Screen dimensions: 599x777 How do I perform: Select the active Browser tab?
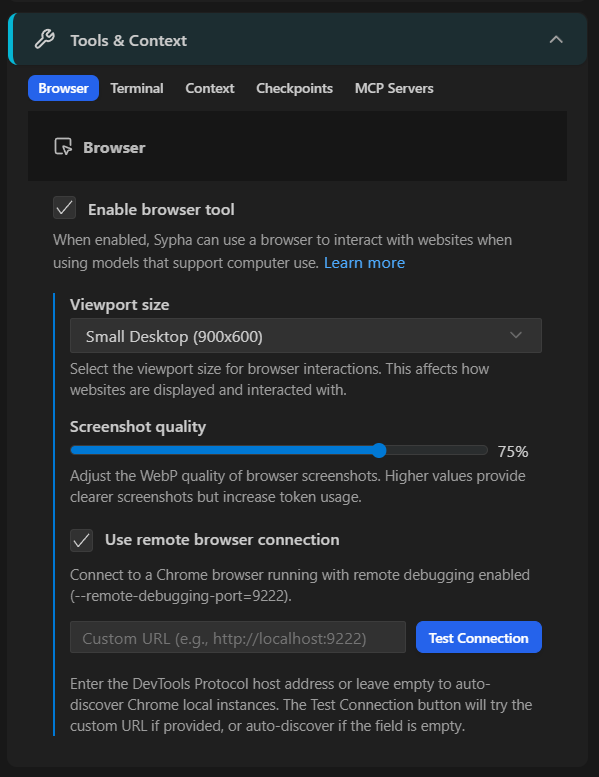coord(63,88)
